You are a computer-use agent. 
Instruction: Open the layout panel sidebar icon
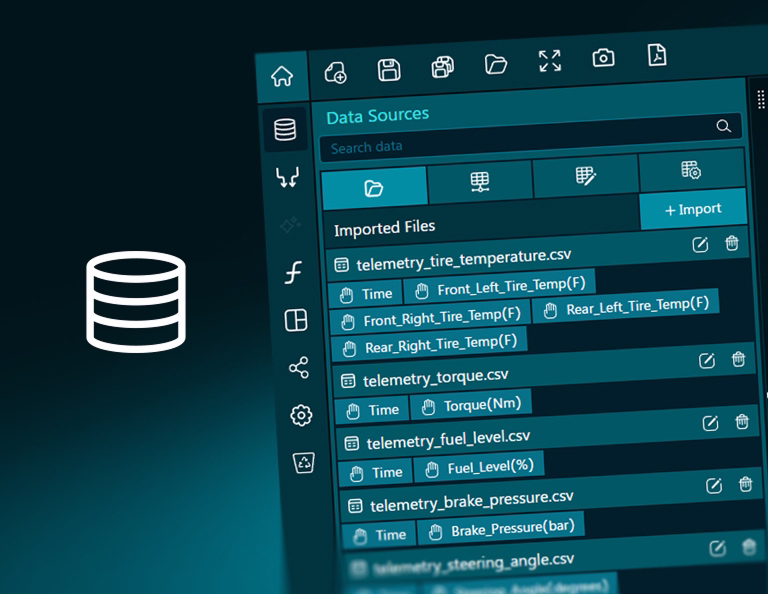(295, 320)
